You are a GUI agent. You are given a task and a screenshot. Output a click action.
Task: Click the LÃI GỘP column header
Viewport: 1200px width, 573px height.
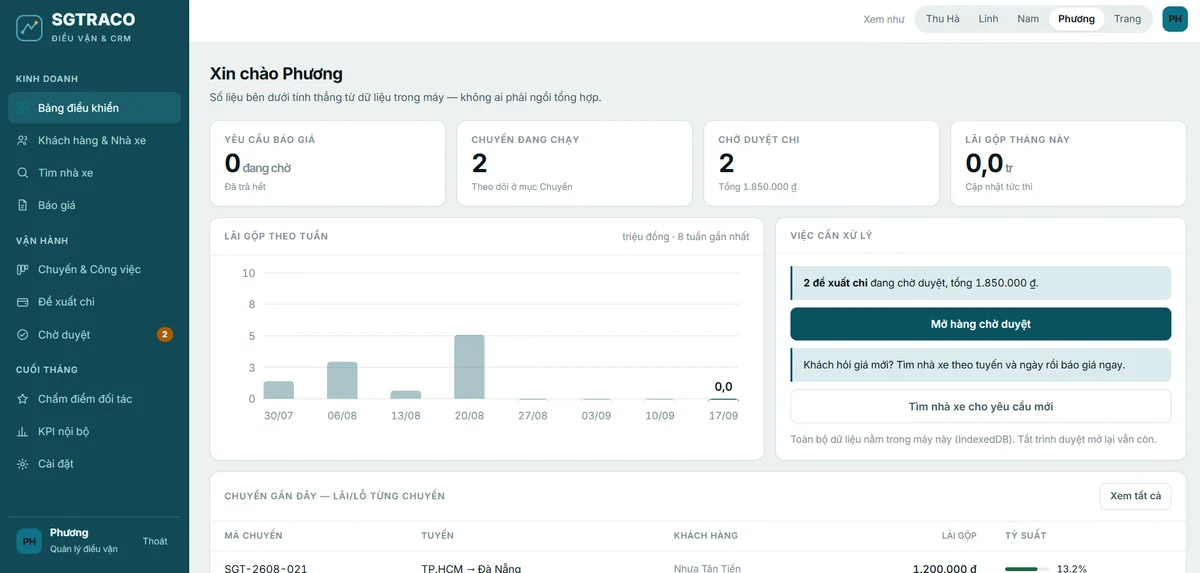click(959, 535)
